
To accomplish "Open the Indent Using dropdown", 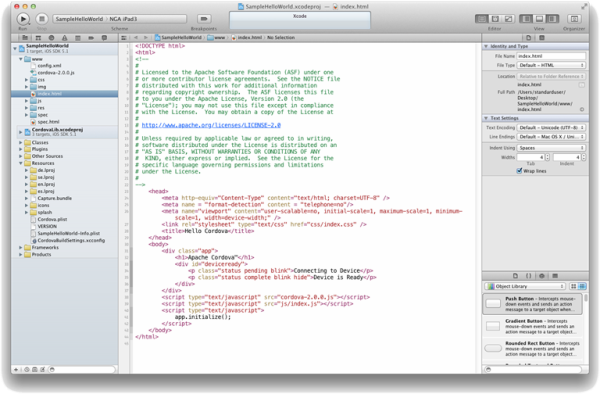I will click(x=551, y=148).
